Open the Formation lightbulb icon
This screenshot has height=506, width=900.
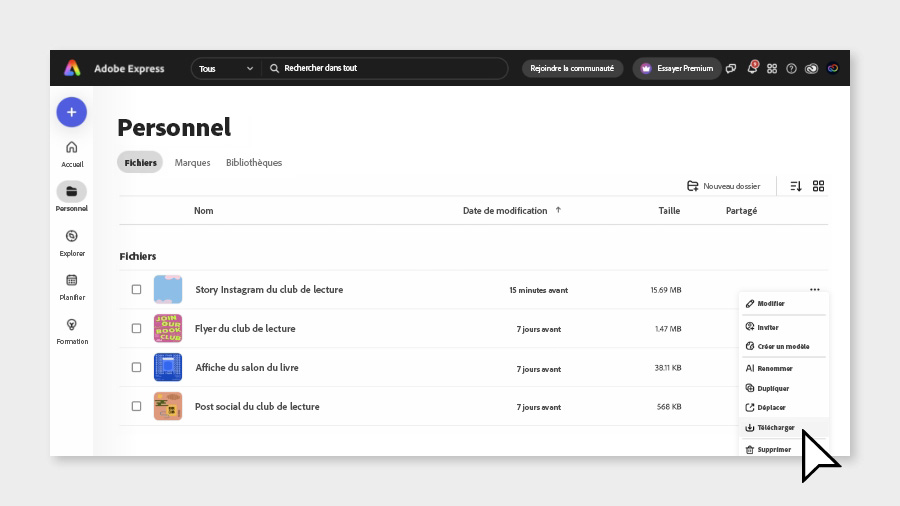click(71, 325)
